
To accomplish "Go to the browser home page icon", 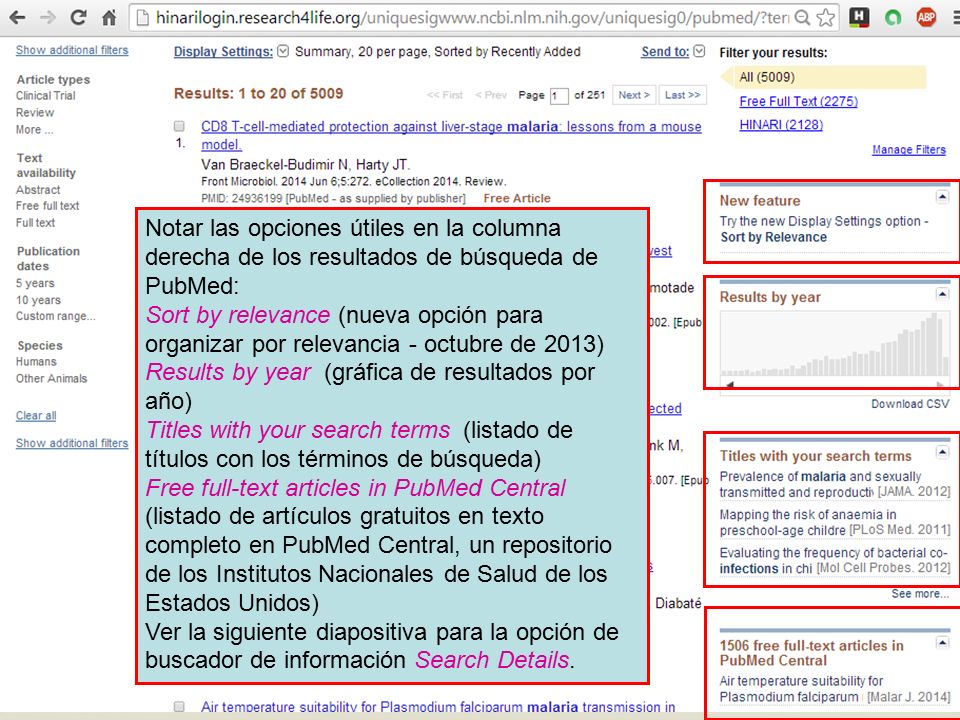I will (x=109, y=17).
